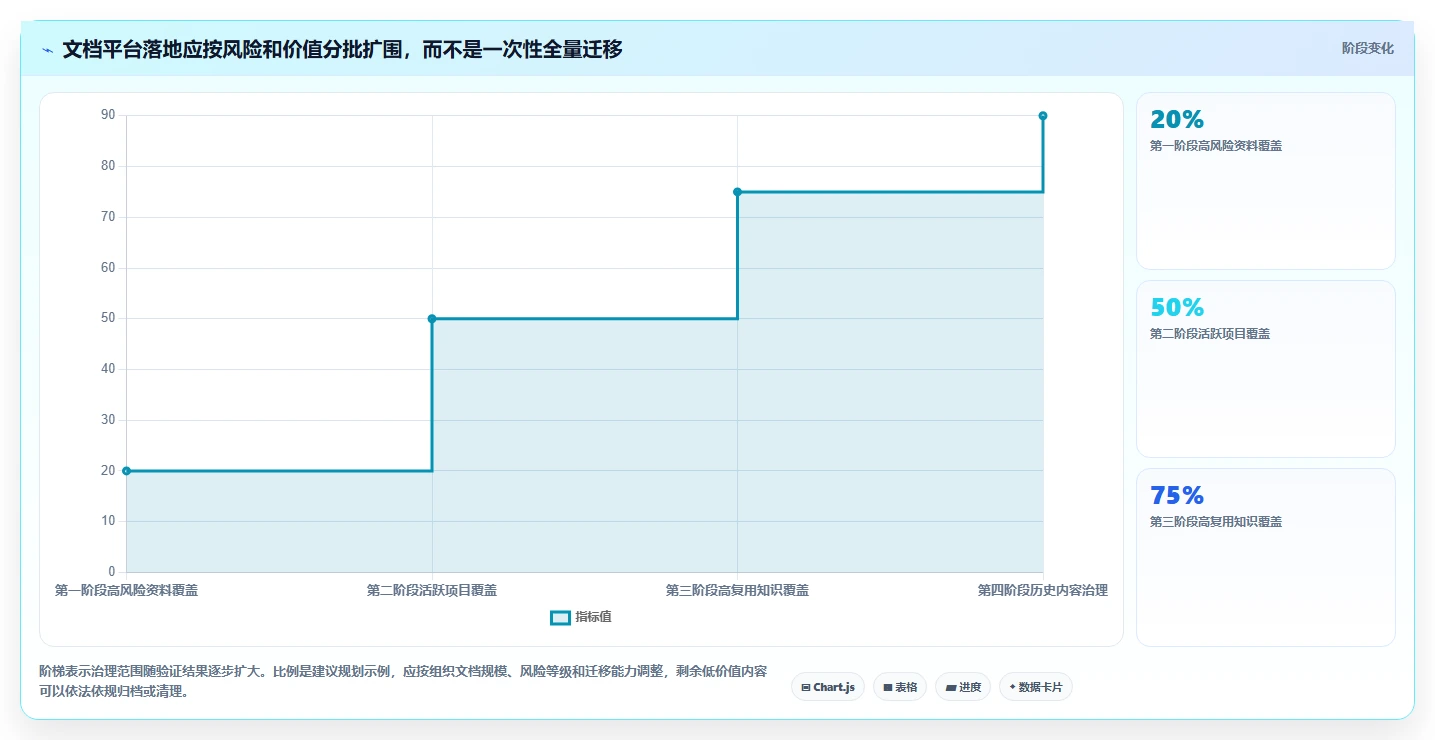Click the 50% card value

(x=1177, y=308)
